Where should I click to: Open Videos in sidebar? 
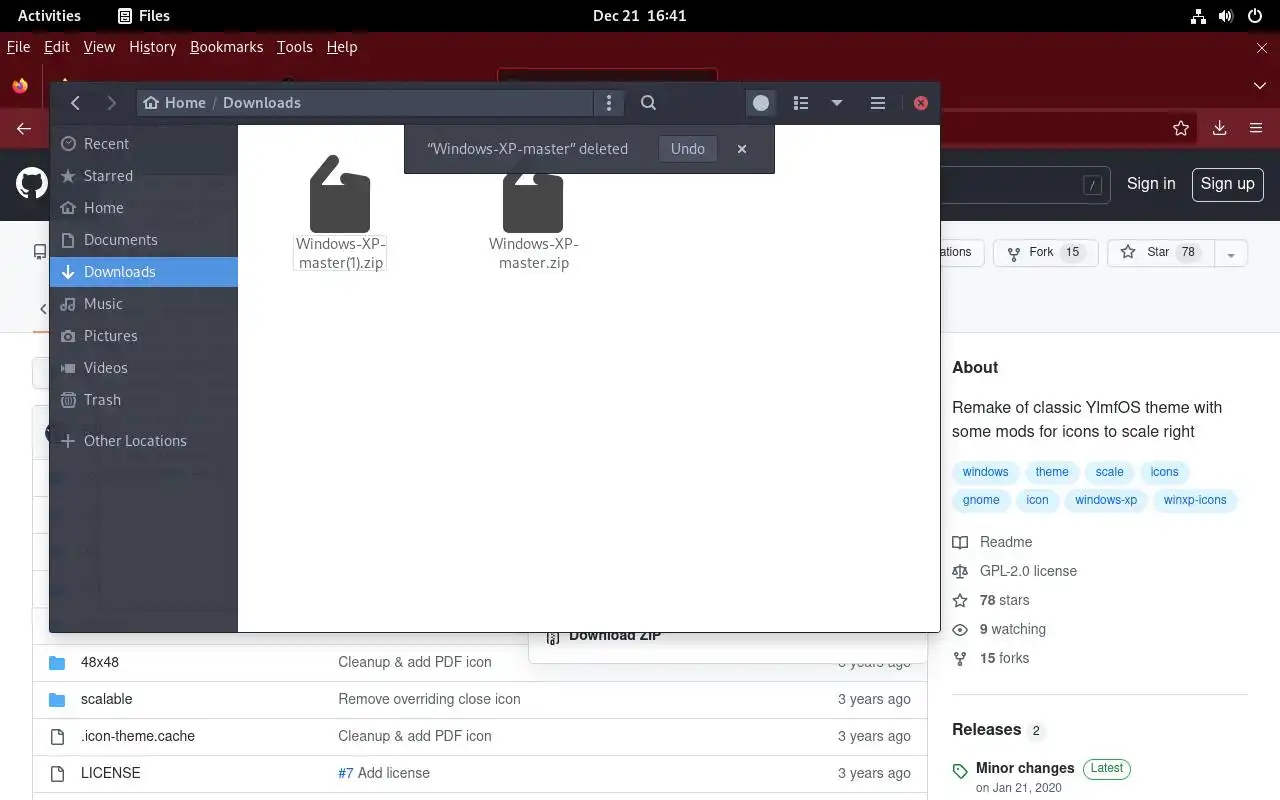[144, 368]
